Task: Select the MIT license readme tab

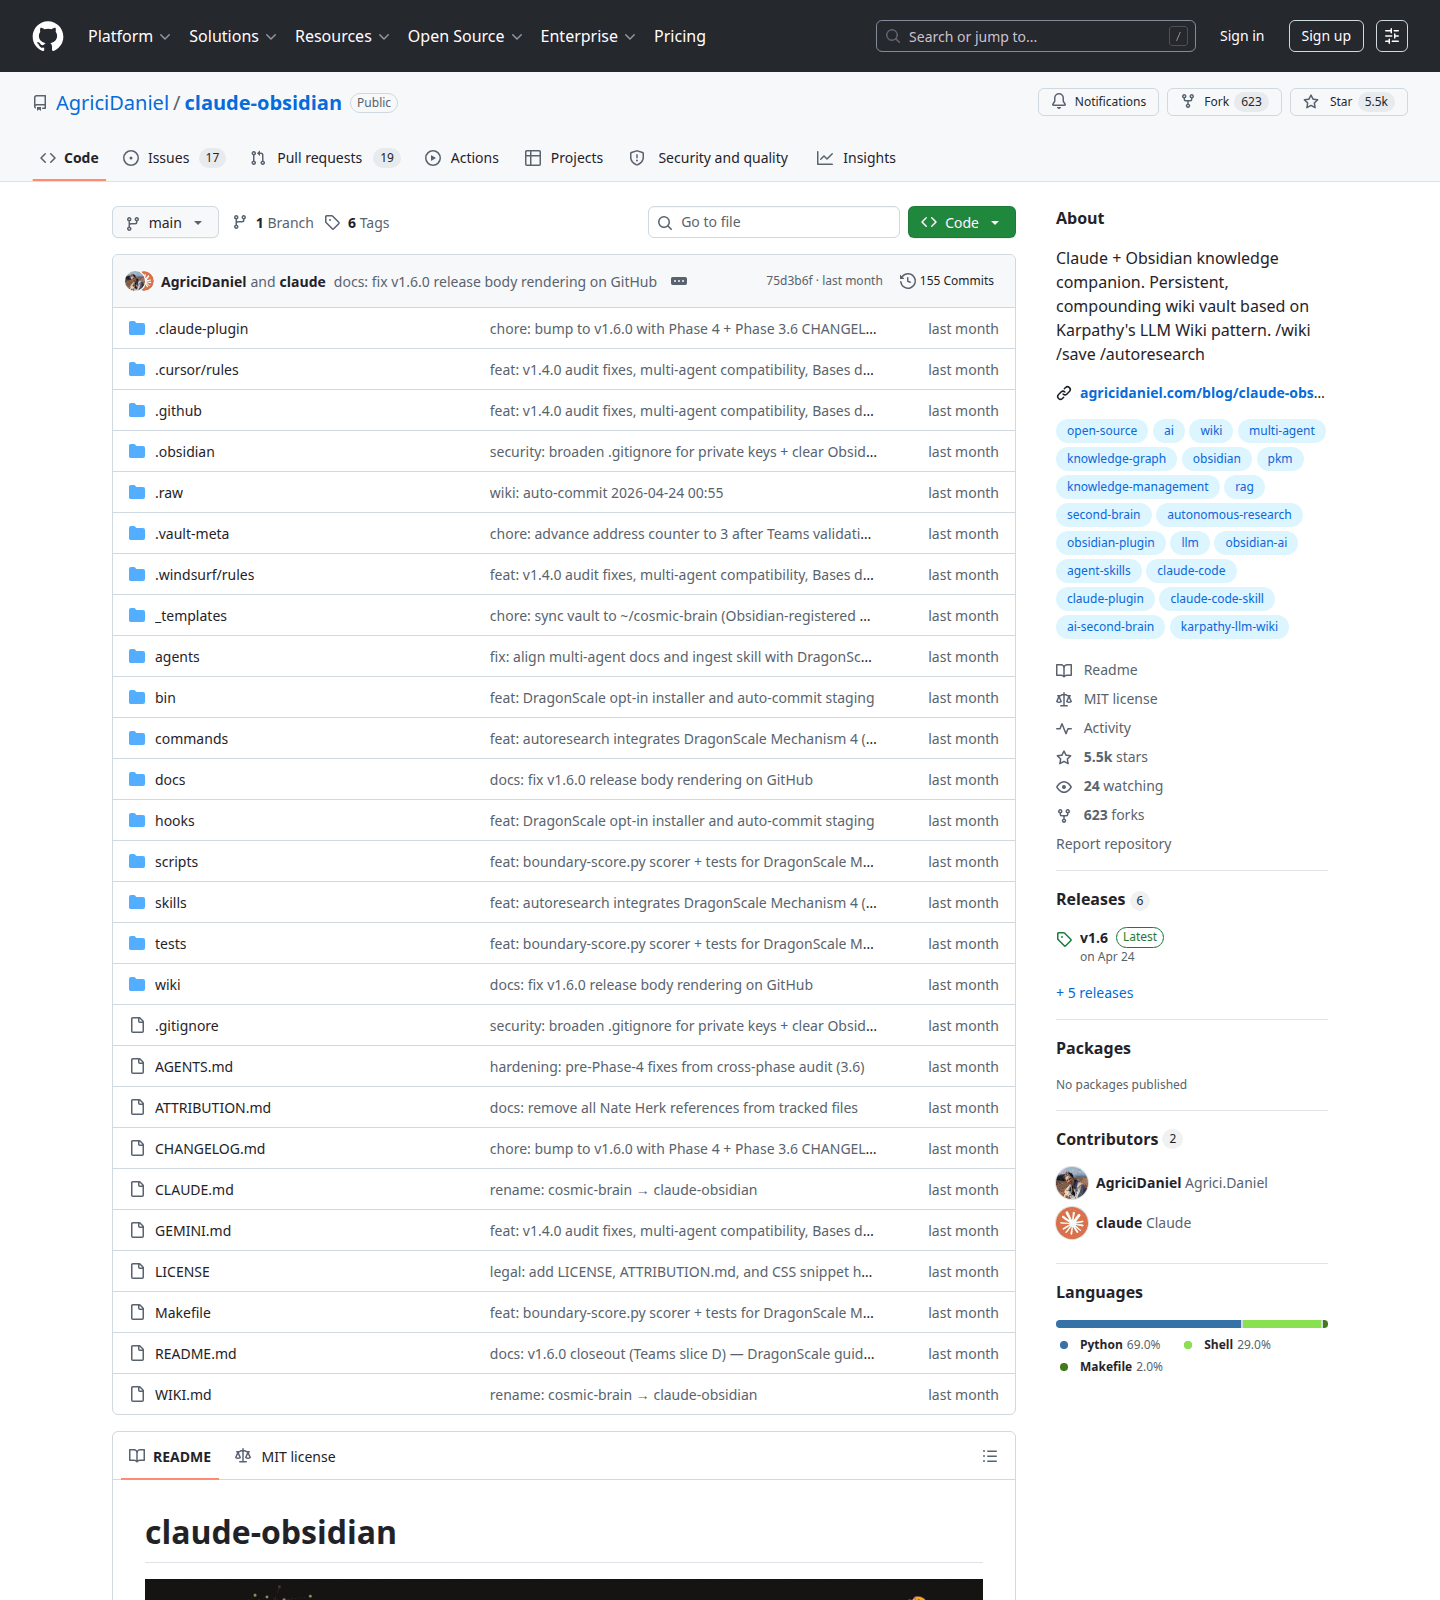Action: click(x=285, y=1456)
